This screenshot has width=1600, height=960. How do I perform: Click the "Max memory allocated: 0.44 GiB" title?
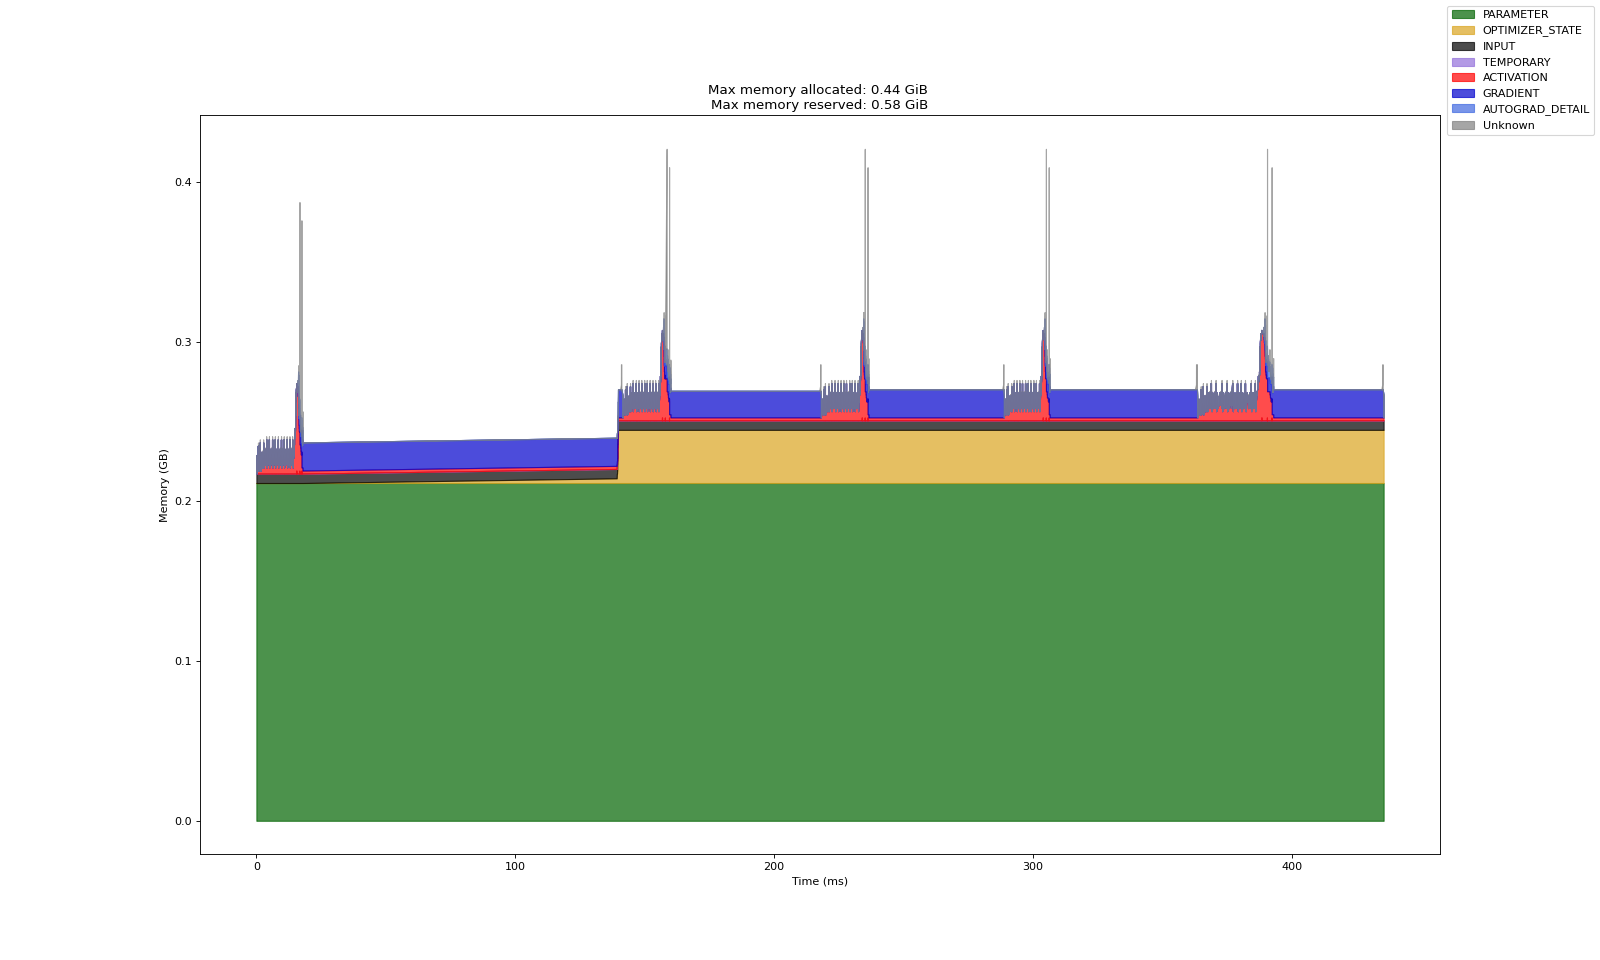tap(819, 90)
